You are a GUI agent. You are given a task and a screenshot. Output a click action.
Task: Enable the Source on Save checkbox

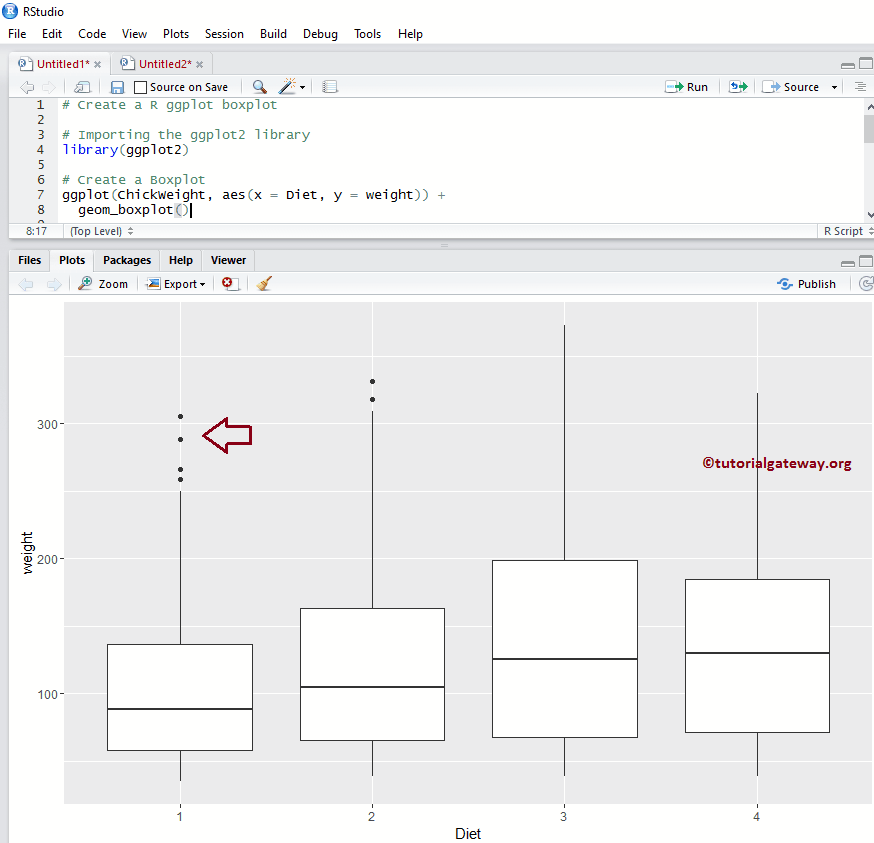tap(140, 86)
